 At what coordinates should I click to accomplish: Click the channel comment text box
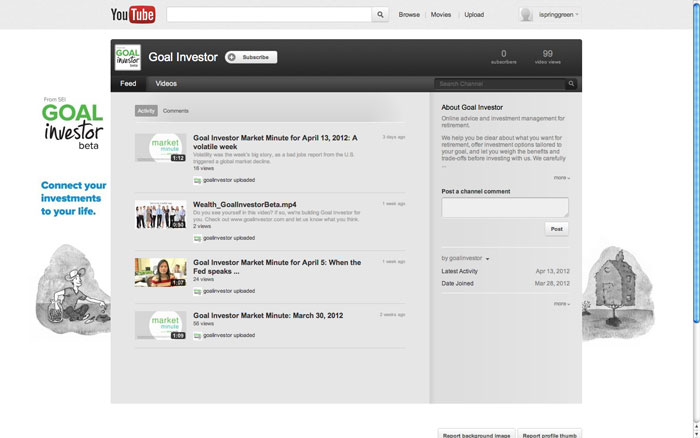[505, 208]
